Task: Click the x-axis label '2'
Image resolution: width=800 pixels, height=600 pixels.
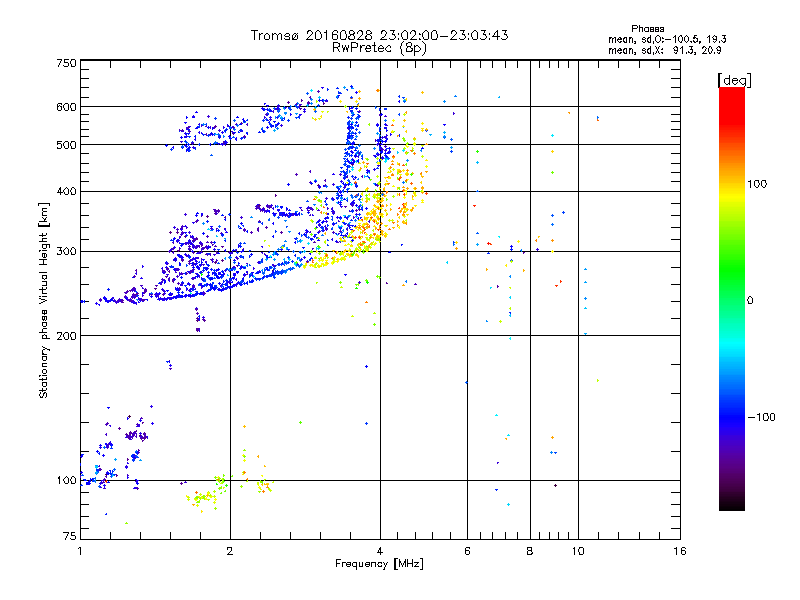Action: point(230,551)
